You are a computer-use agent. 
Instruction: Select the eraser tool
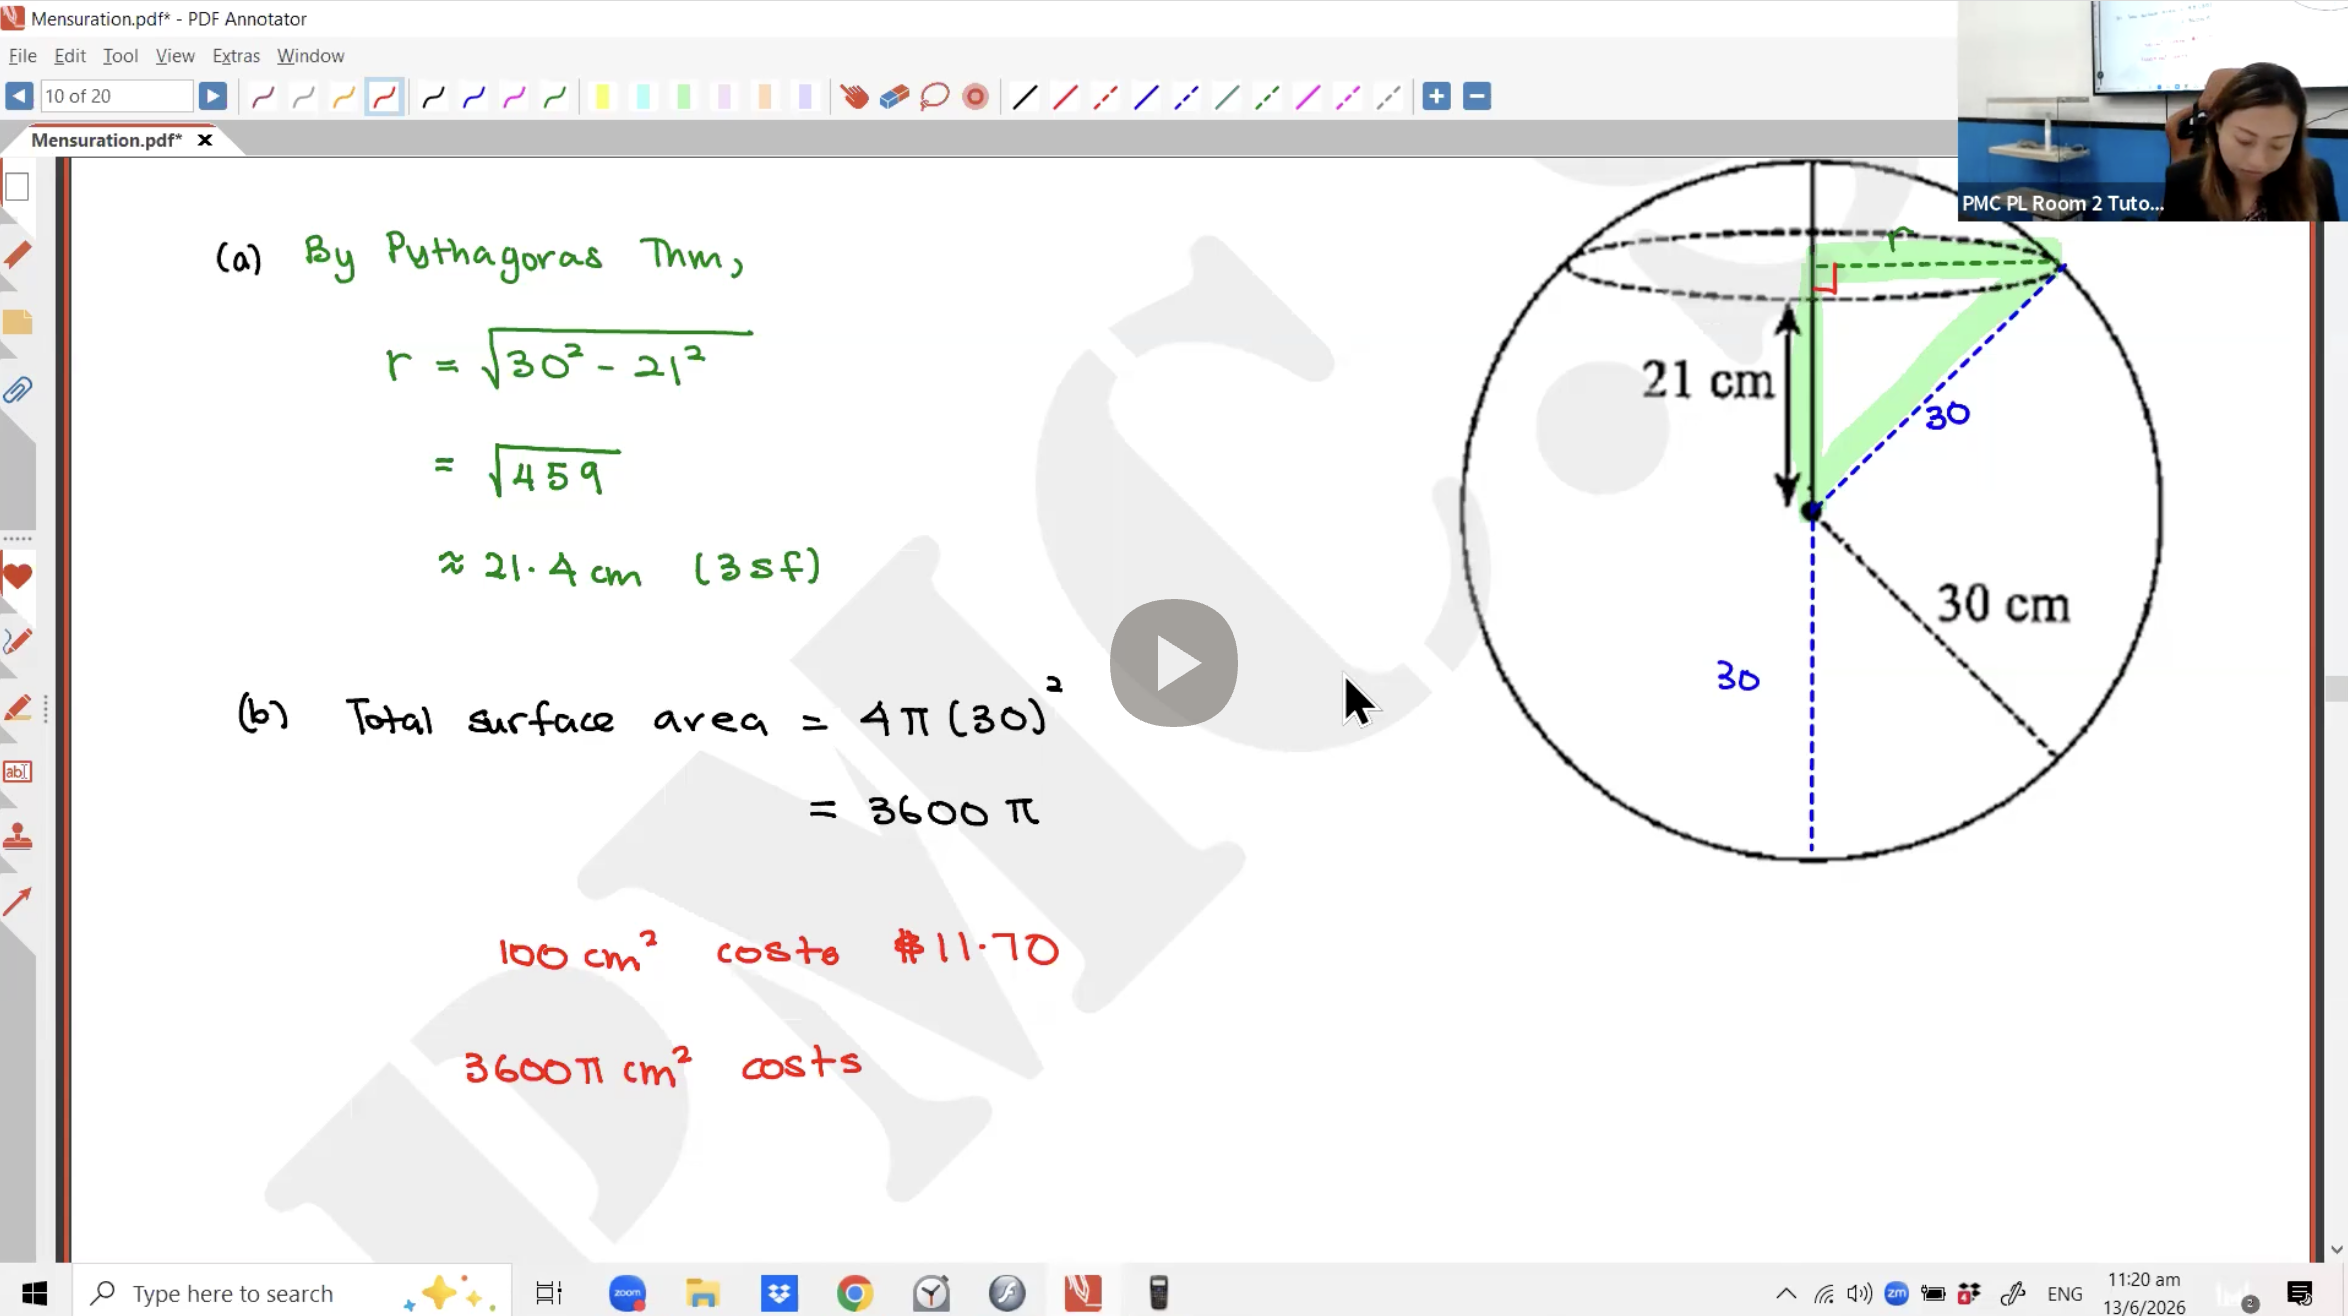click(894, 96)
